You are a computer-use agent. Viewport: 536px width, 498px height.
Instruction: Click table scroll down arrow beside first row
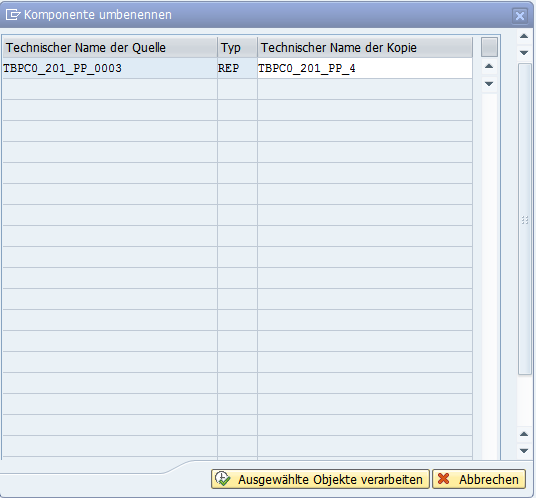489,84
